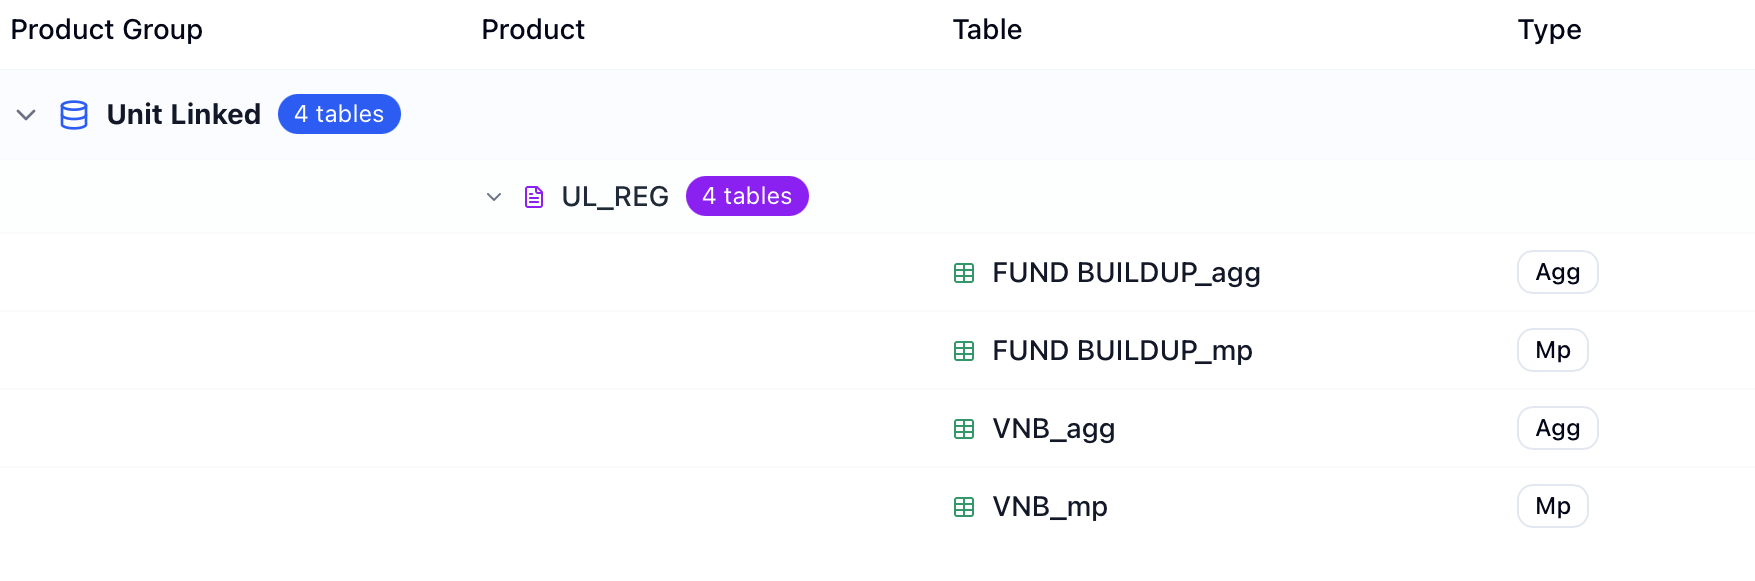
Task: Open the VNB_agg table row
Action: [877, 429]
